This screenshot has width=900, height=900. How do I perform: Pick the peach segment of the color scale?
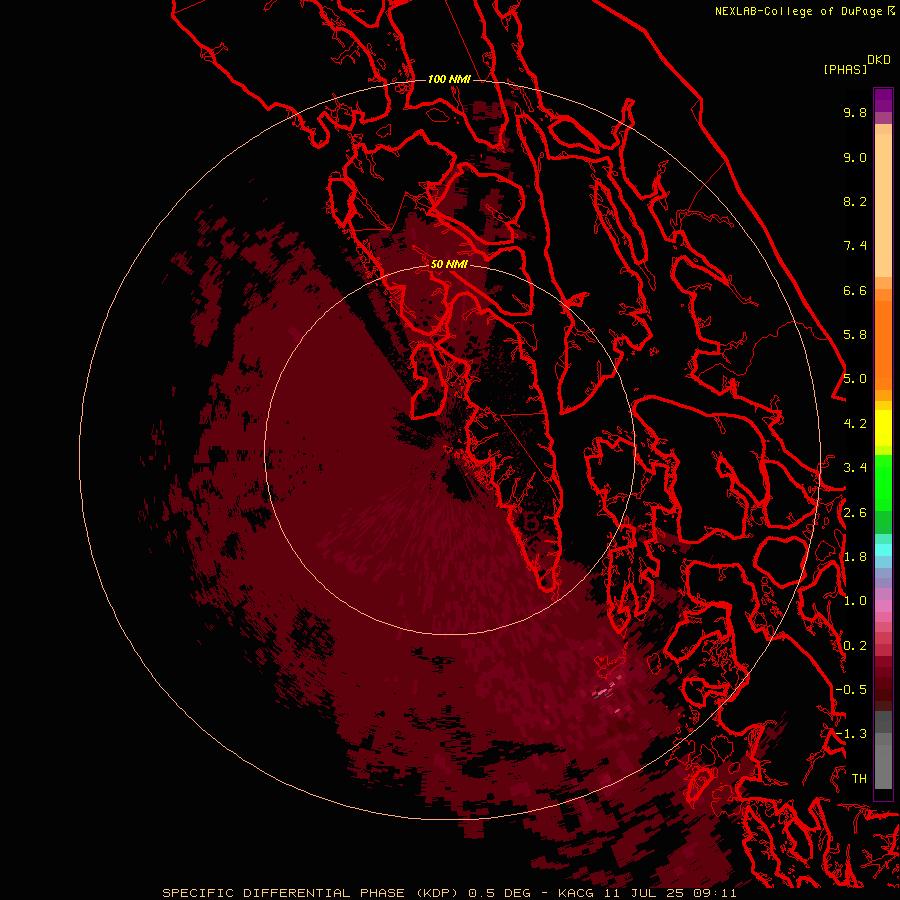point(883,205)
